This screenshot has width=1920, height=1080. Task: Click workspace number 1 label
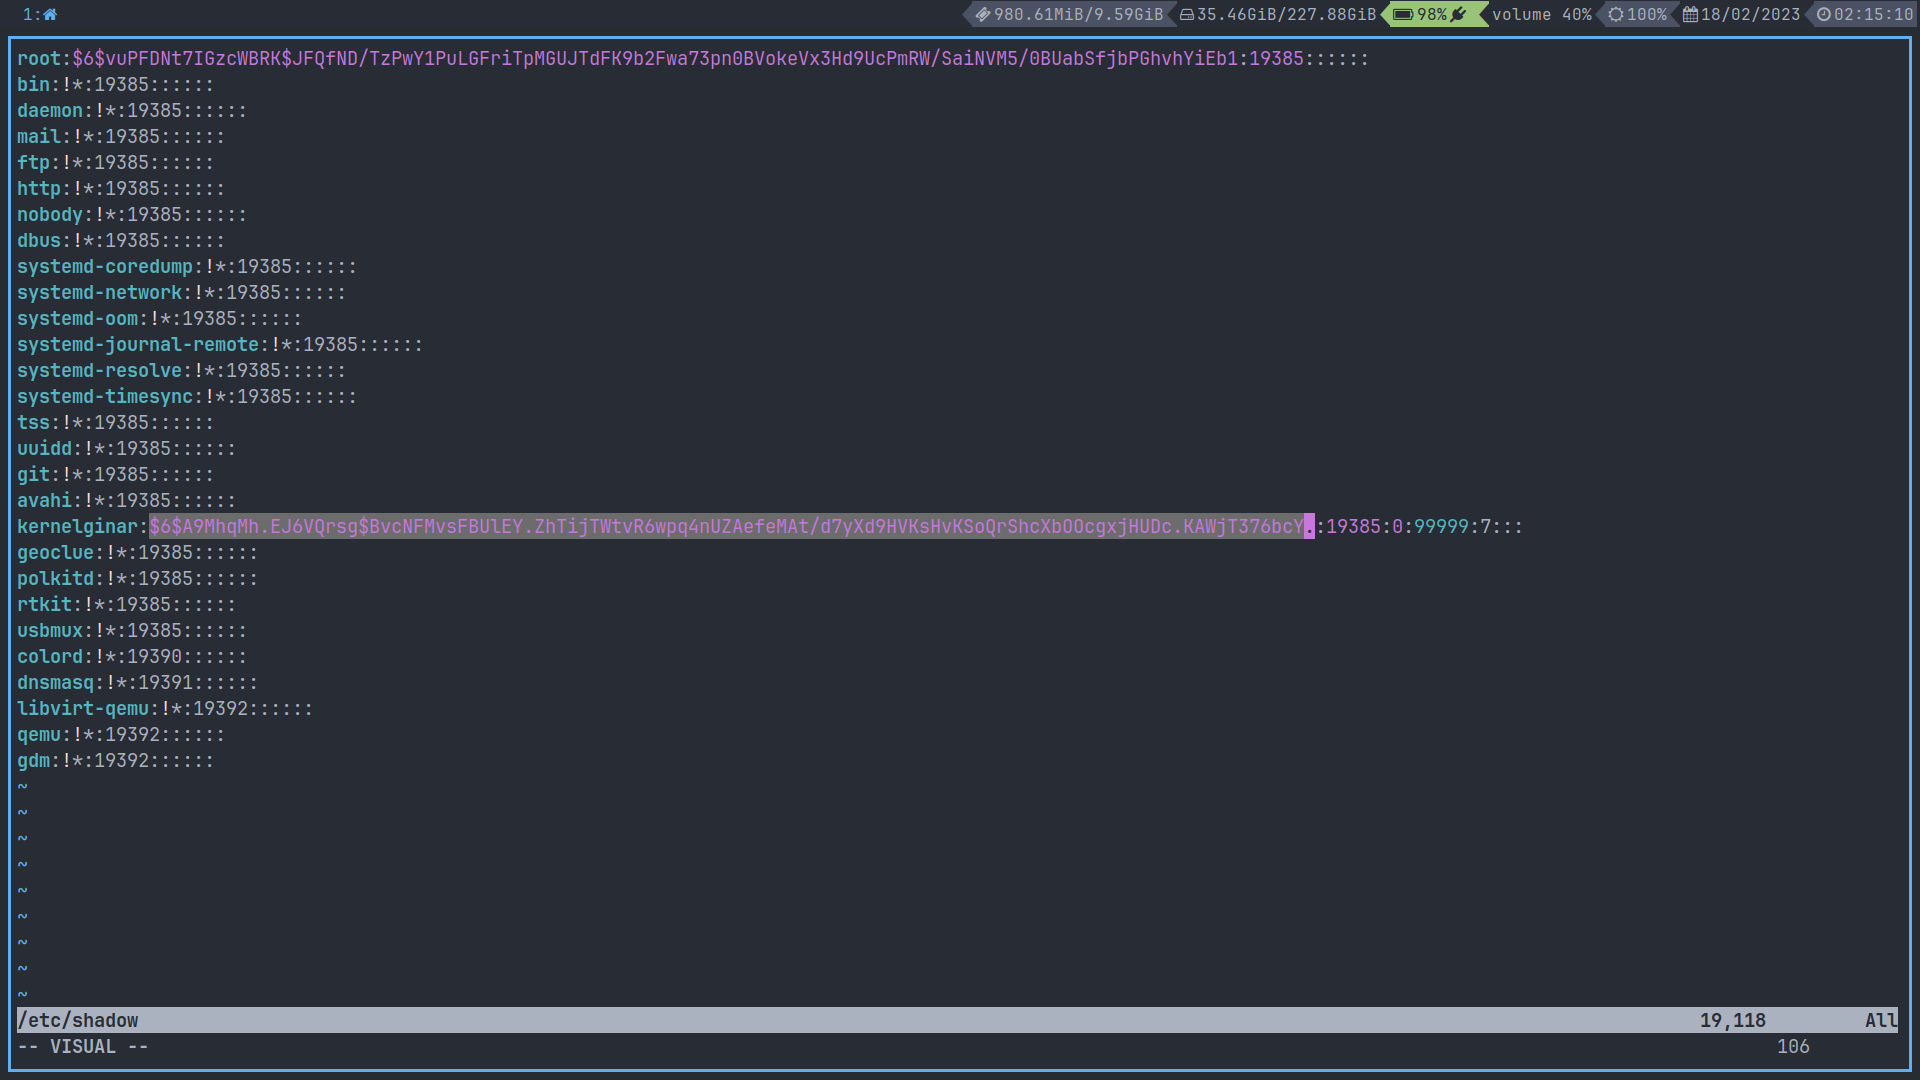28,15
